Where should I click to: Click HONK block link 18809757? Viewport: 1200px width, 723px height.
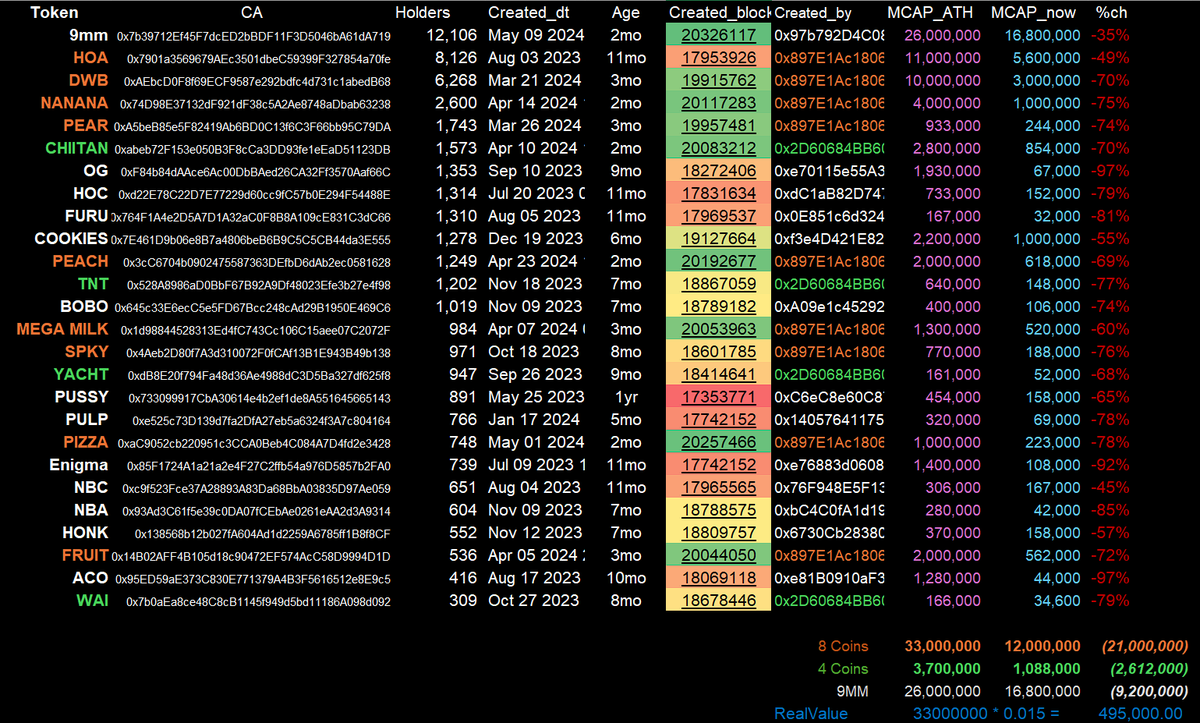pyautogui.click(x=718, y=533)
